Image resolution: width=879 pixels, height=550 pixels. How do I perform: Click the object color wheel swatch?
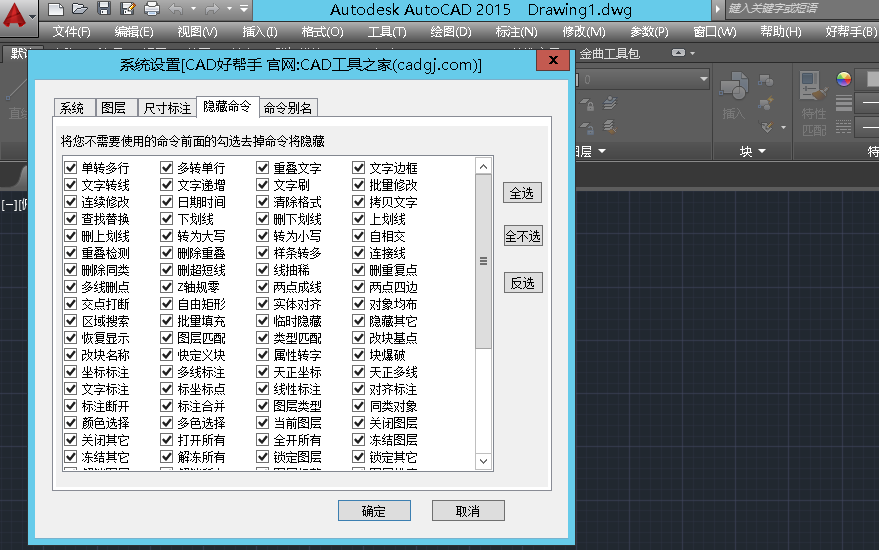[843, 79]
